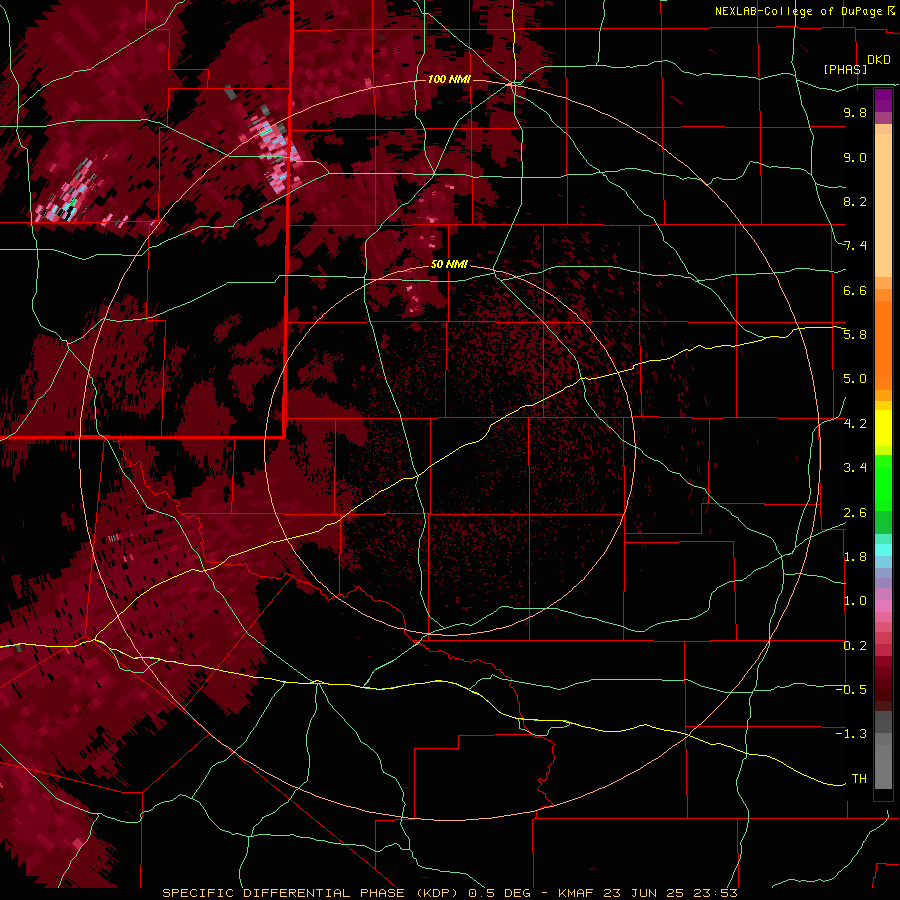Click the -0.5 scale value
Image resolution: width=900 pixels, height=900 pixels.
(x=851, y=690)
